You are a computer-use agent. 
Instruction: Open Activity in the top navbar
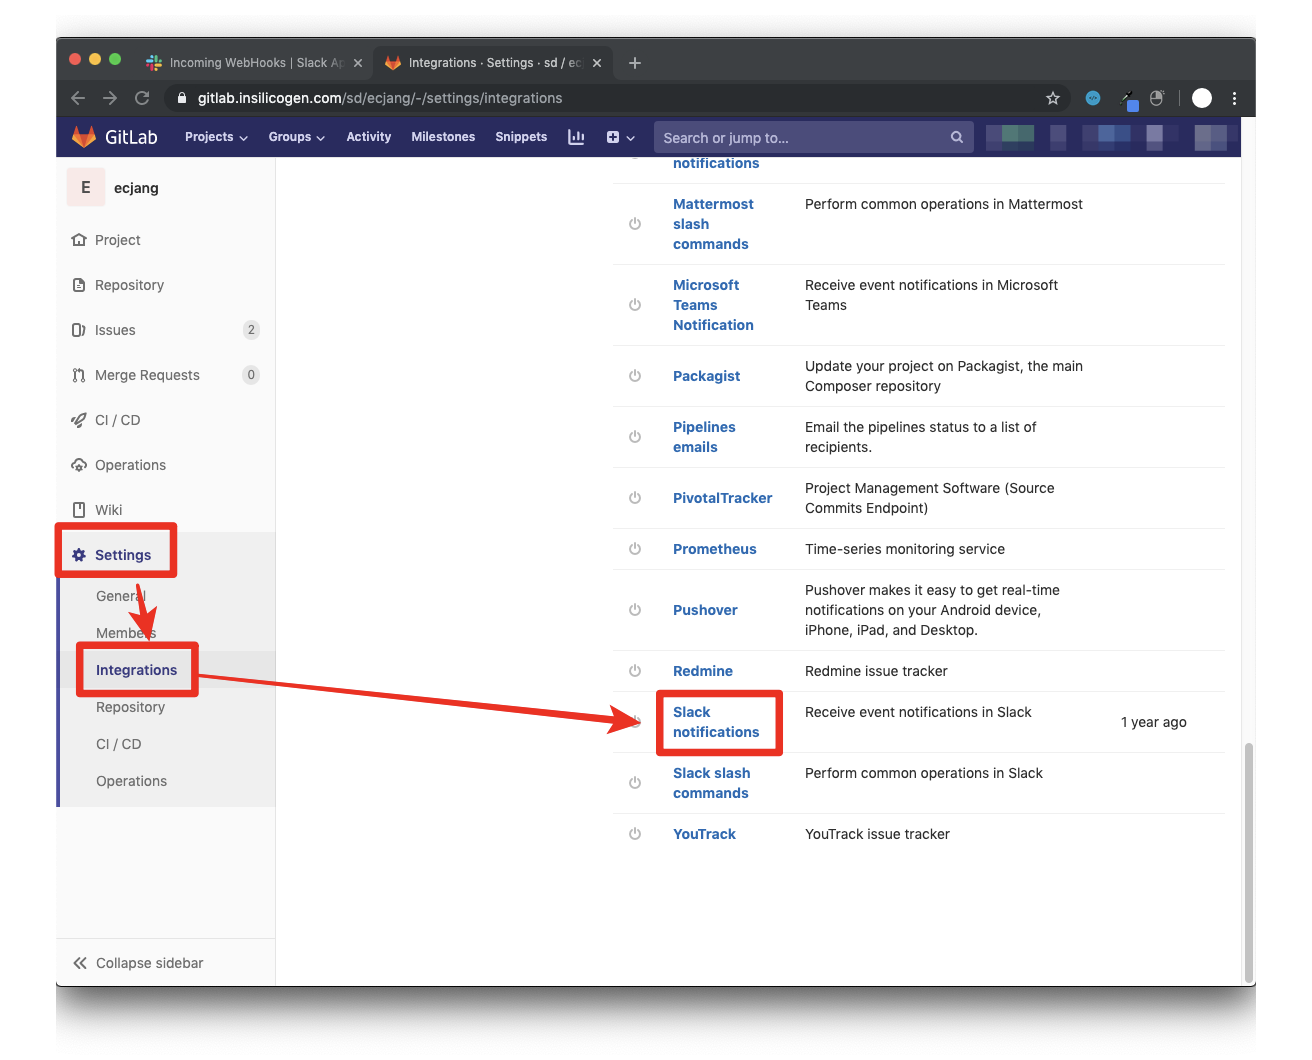[x=369, y=137]
